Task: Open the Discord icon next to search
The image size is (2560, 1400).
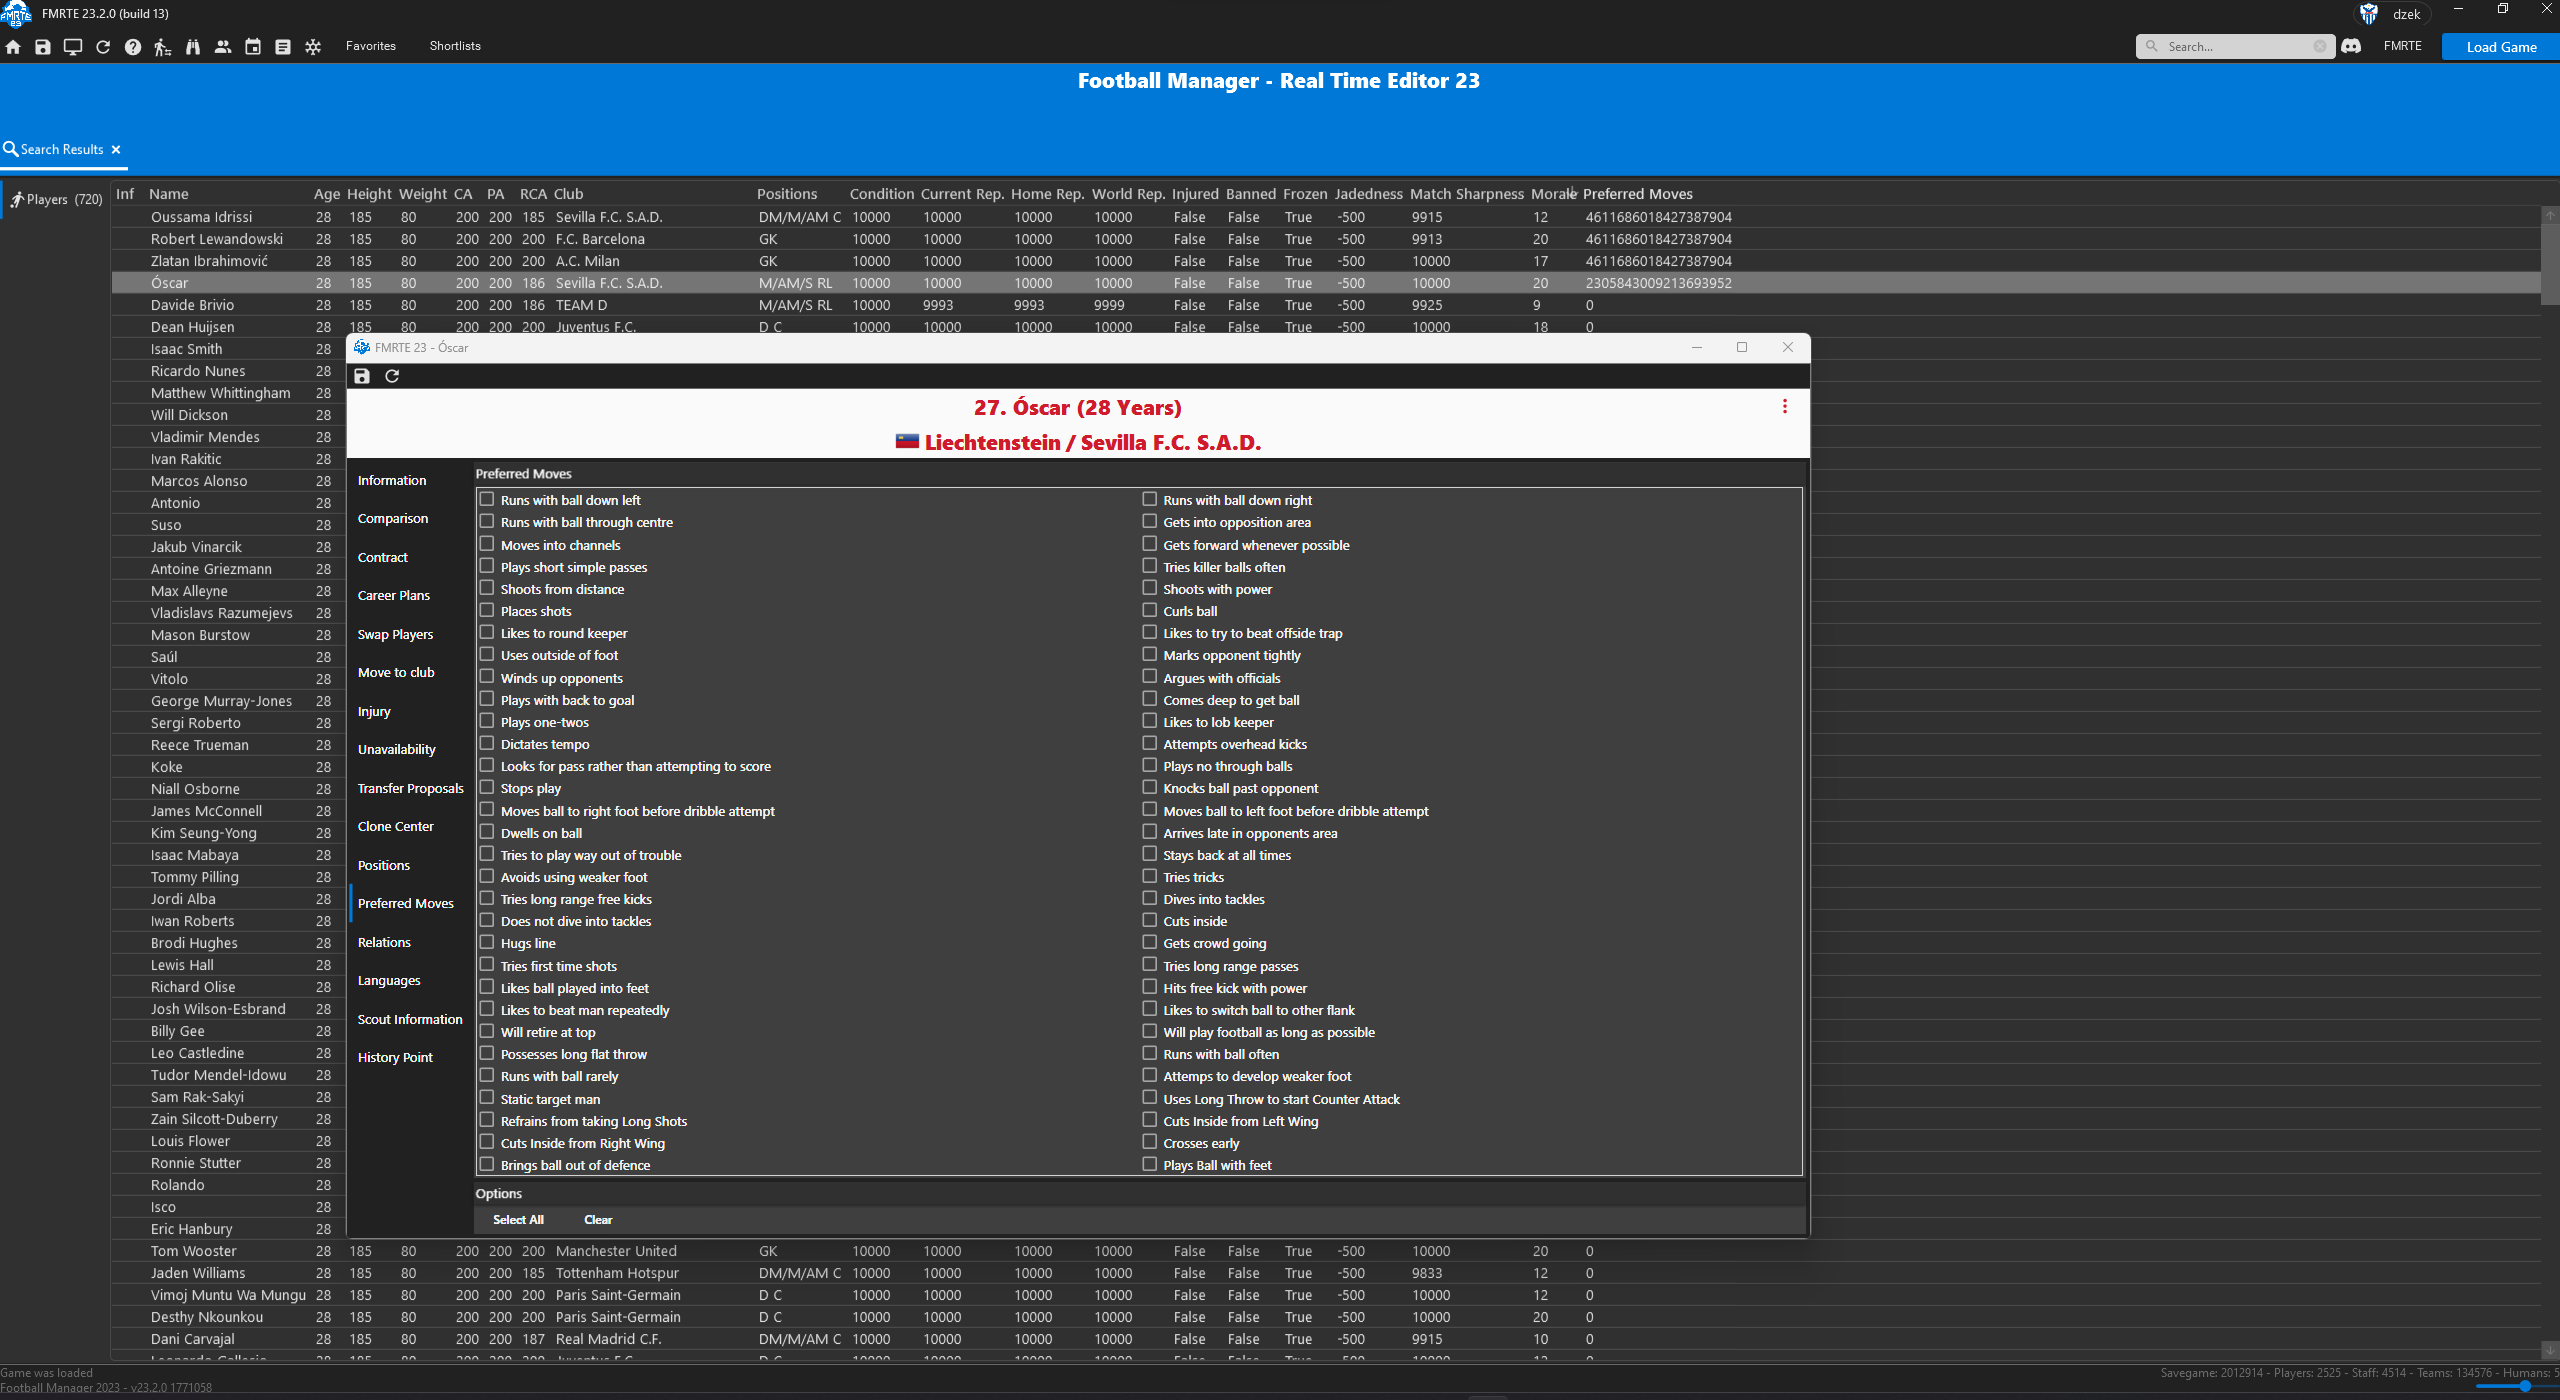Action: click(2352, 46)
